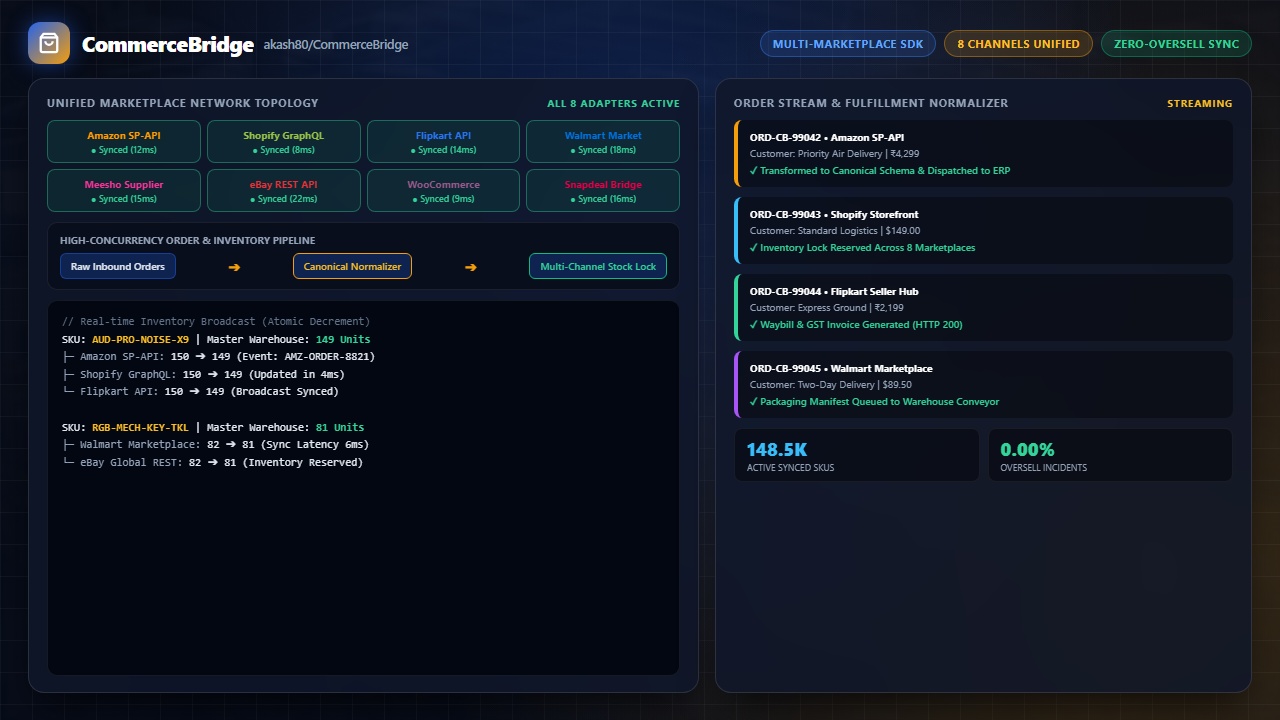Open the WooCommerce adapter card

point(443,191)
